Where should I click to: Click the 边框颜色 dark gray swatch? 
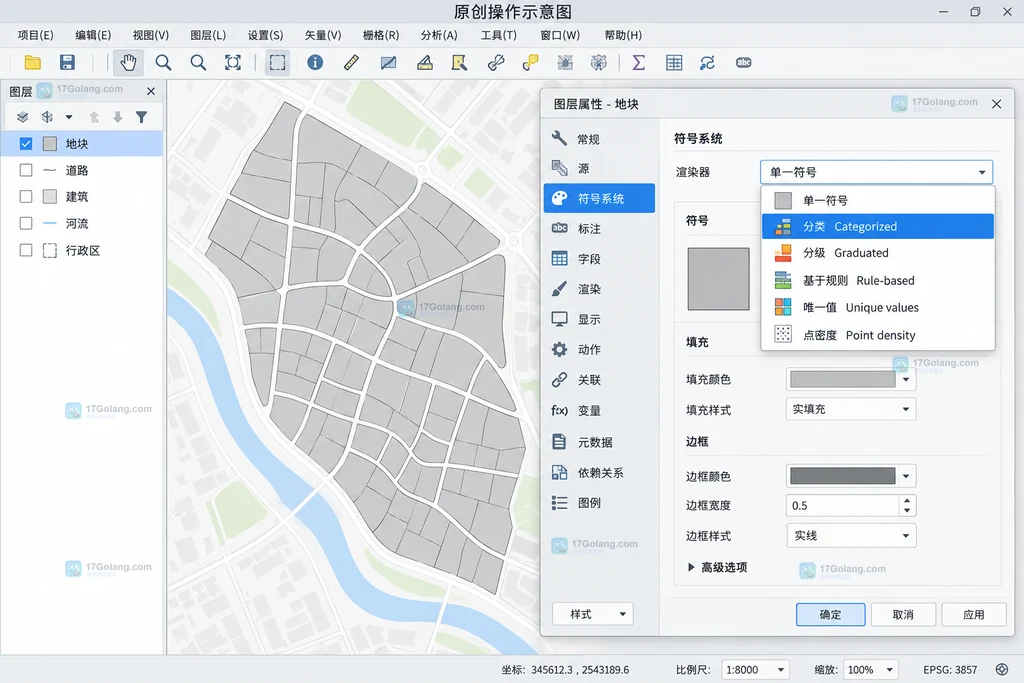click(842, 476)
